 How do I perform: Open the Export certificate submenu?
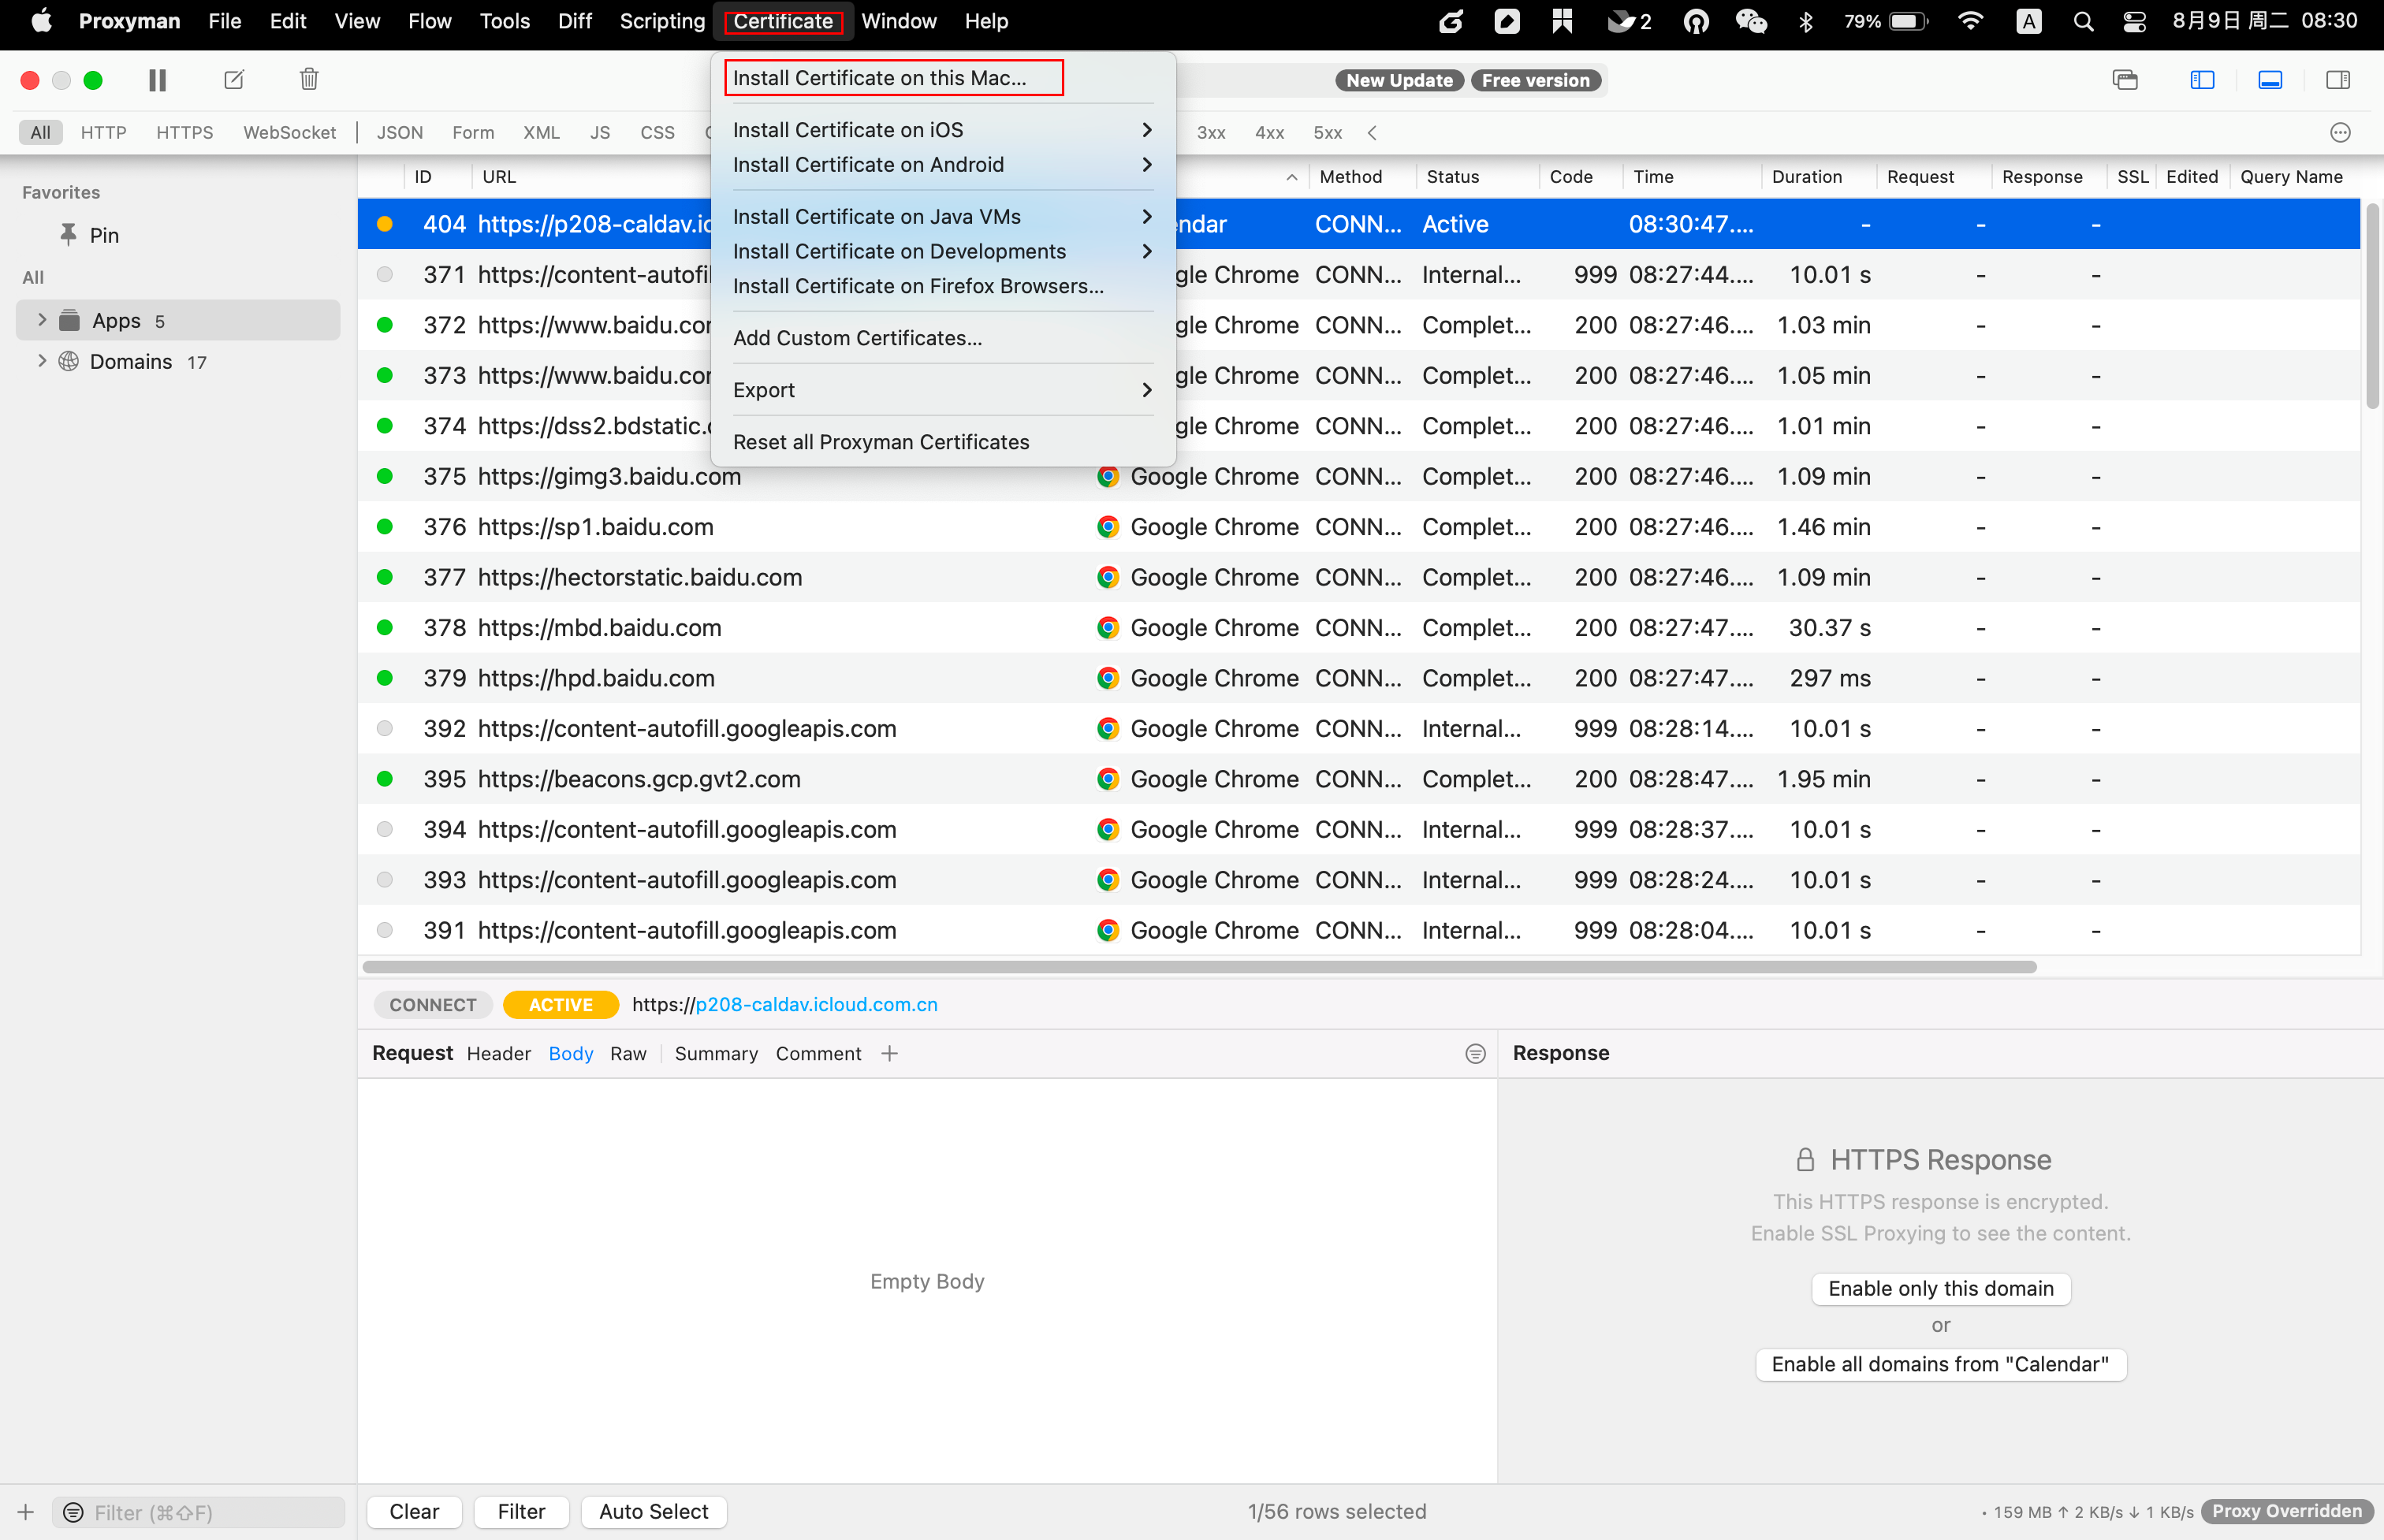(x=942, y=390)
